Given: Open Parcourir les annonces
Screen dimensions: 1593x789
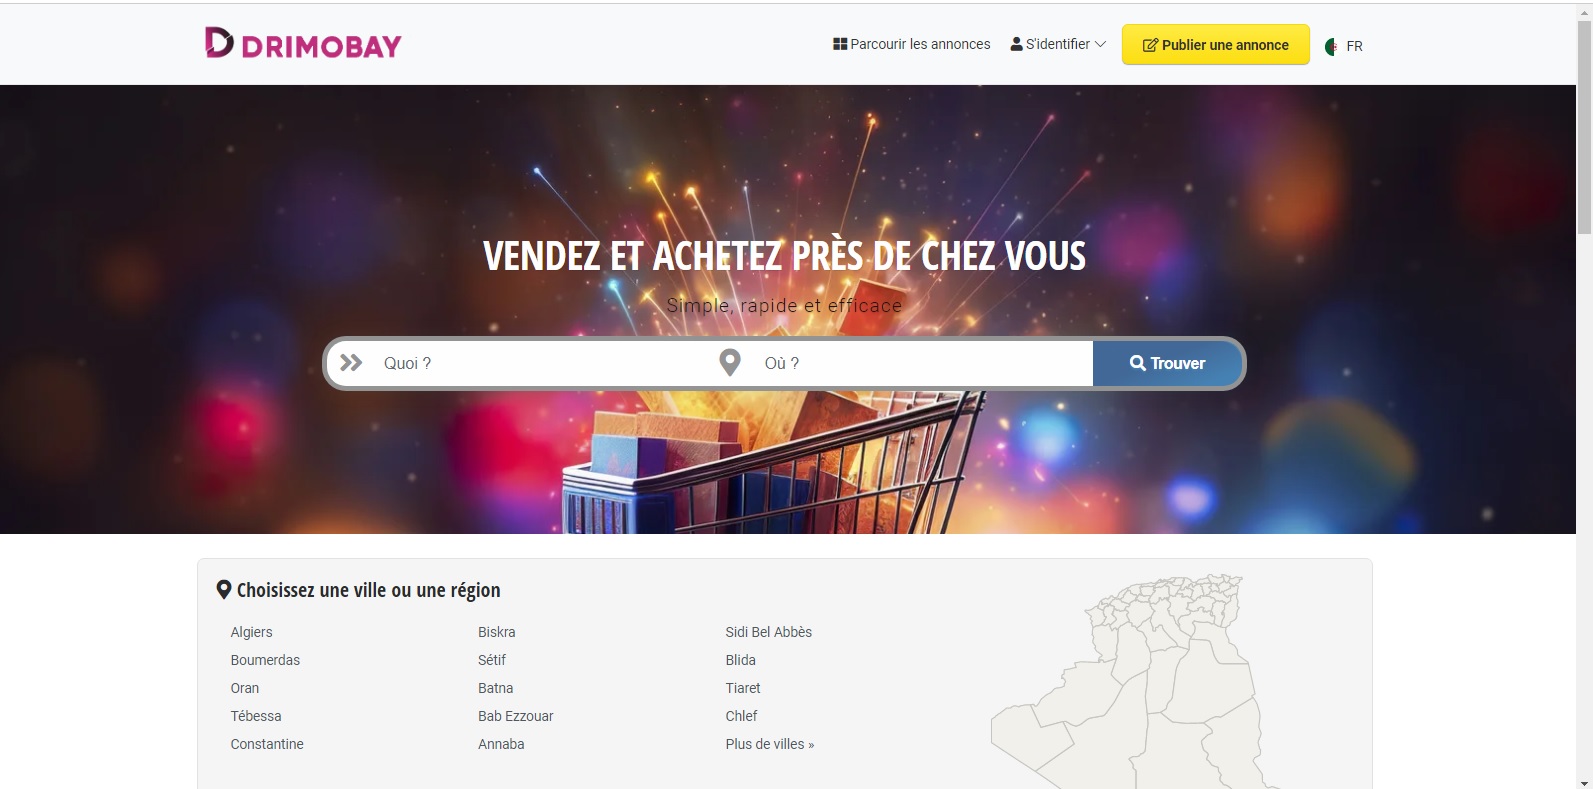Looking at the screenshot, I should click(912, 44).
